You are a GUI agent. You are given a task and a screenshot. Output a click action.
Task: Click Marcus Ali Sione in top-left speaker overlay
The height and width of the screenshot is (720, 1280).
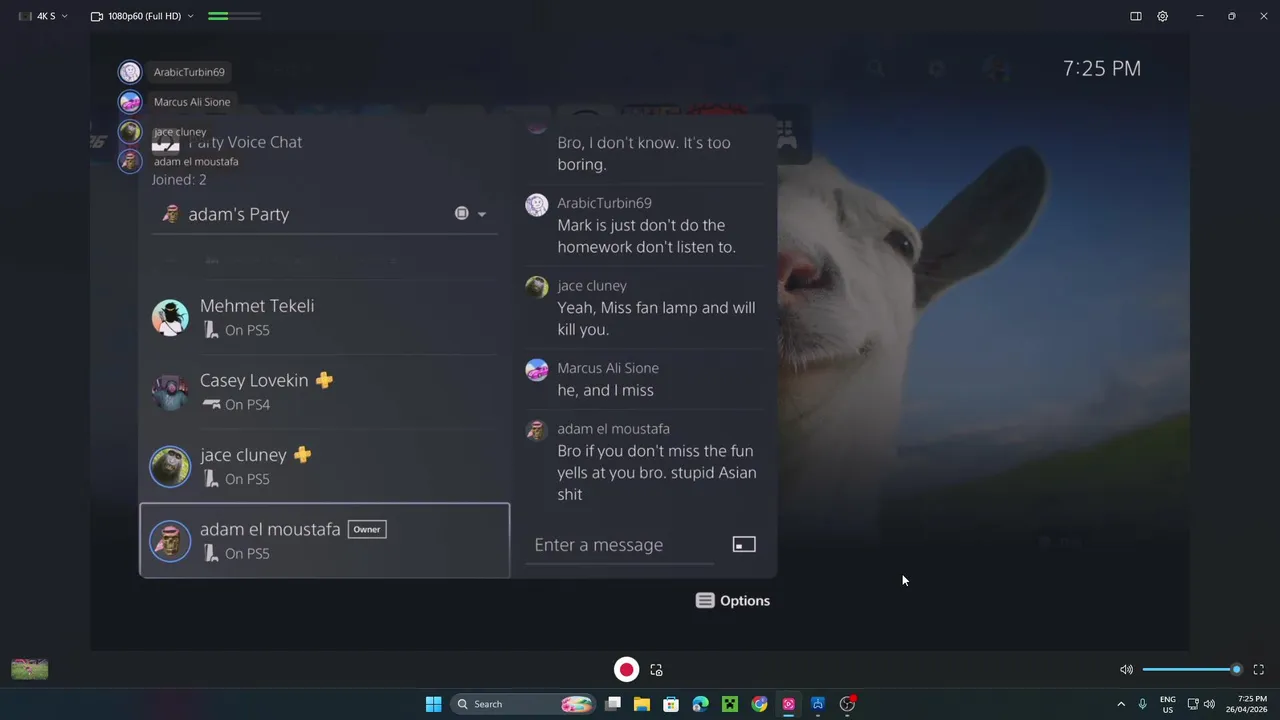[177, 102]
